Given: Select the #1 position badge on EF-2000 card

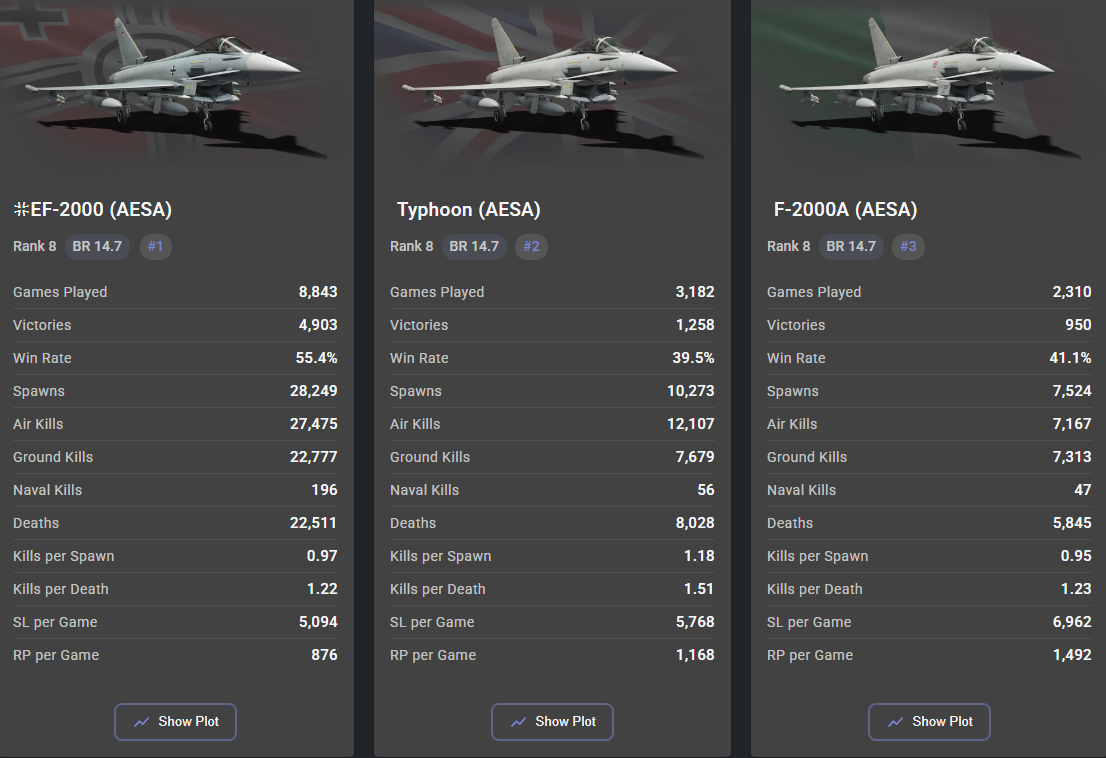Looking at the screenshot, I should tap(155, 246).
